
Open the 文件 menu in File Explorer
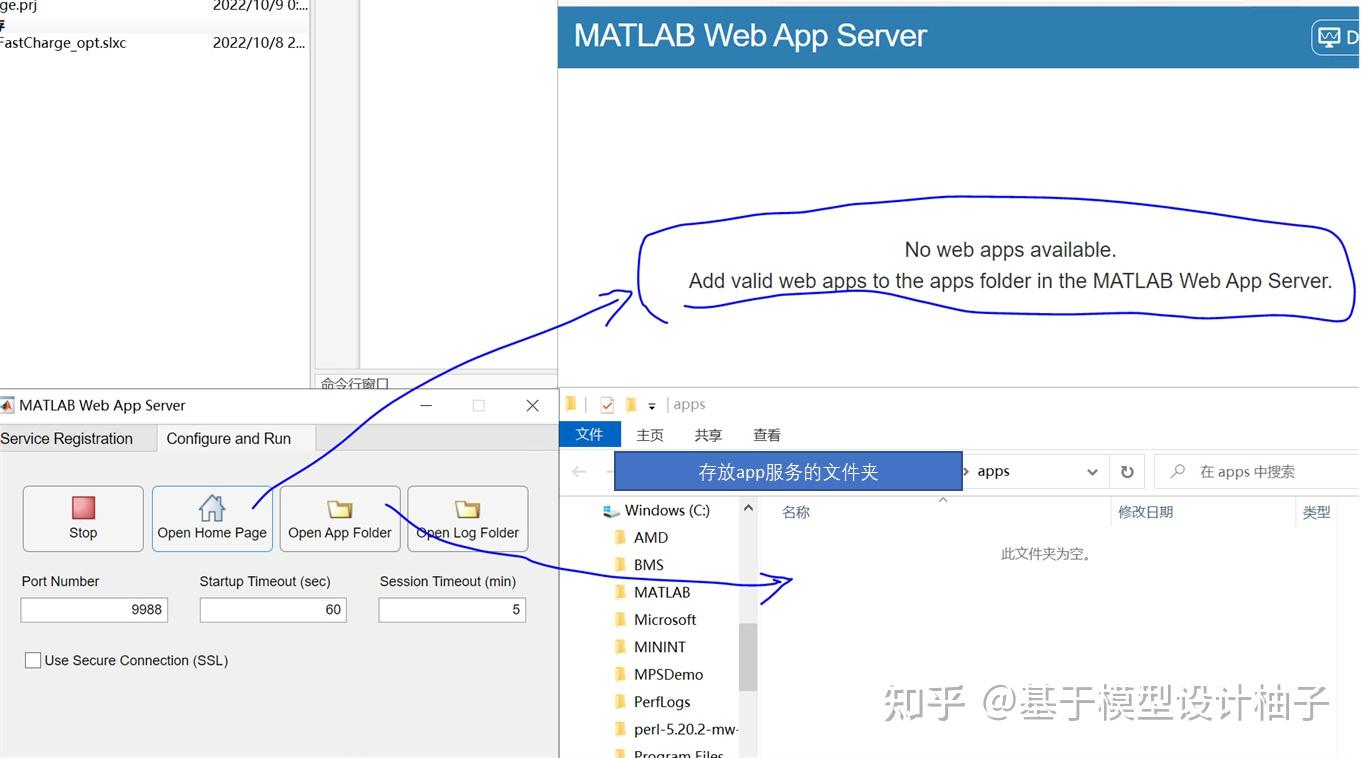[x=590, y=434]
